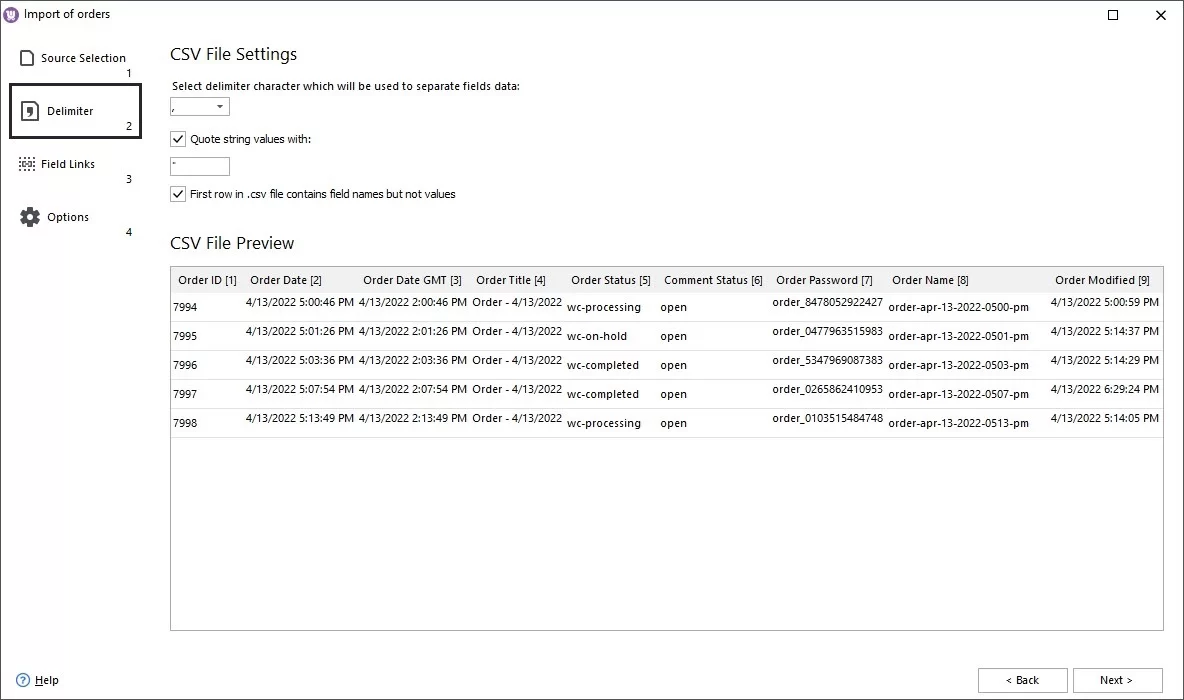
Task: Switch to the Field Links step
Action: tap(66, 163)
